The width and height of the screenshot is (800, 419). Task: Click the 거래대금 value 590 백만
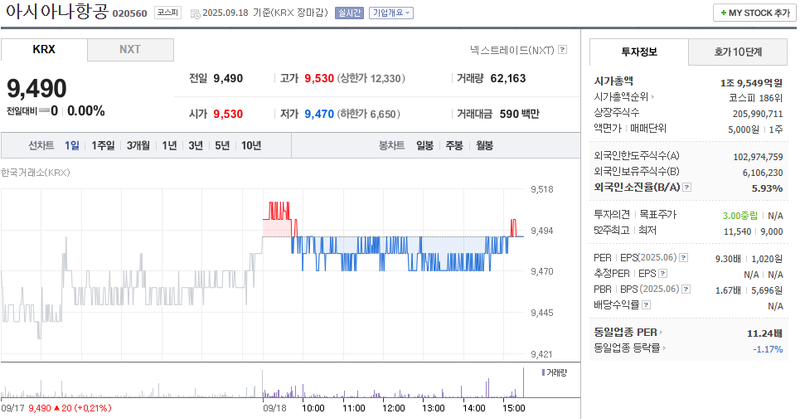tap(519, 114)
